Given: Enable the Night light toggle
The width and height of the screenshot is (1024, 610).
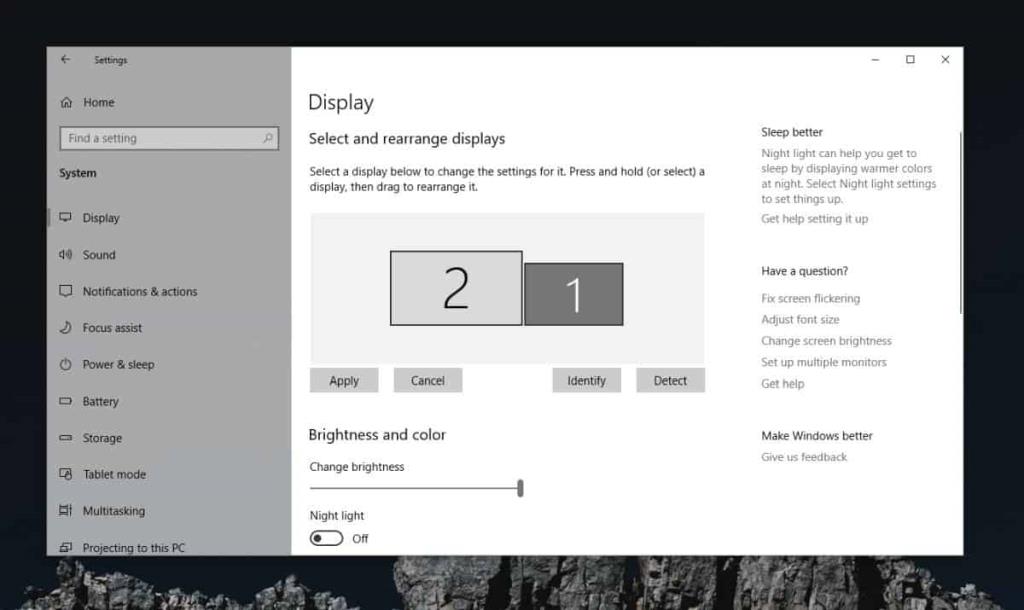Looking at the screenshot, I should click(x=325, y=538).
